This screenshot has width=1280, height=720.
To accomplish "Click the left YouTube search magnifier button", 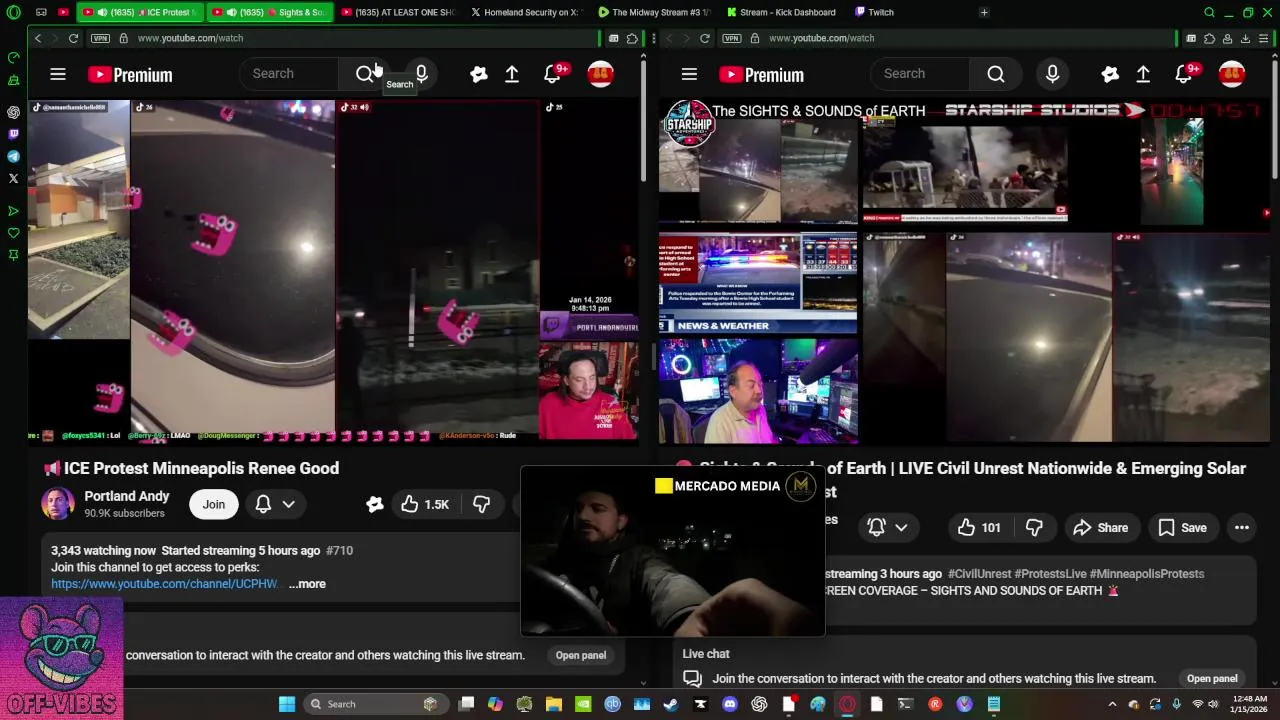I will tap(365, 74).
